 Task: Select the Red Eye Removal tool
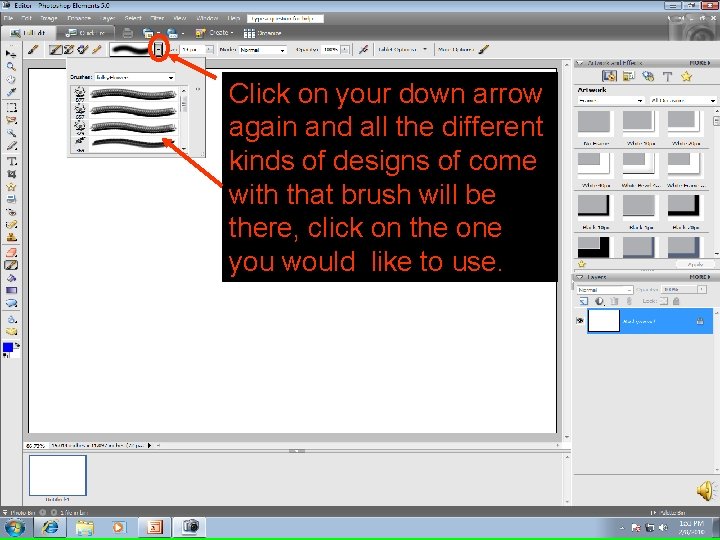coord(11,212)
